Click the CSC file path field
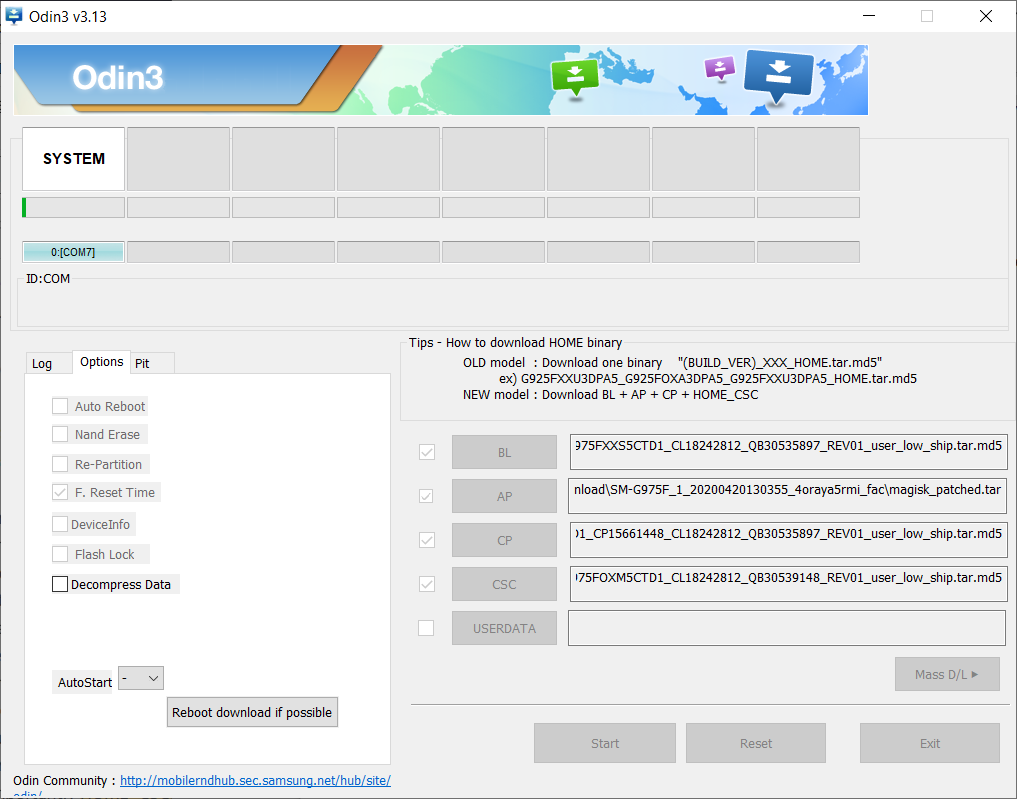Viewport: 1017px width, 799px height. tap(789, 584)
